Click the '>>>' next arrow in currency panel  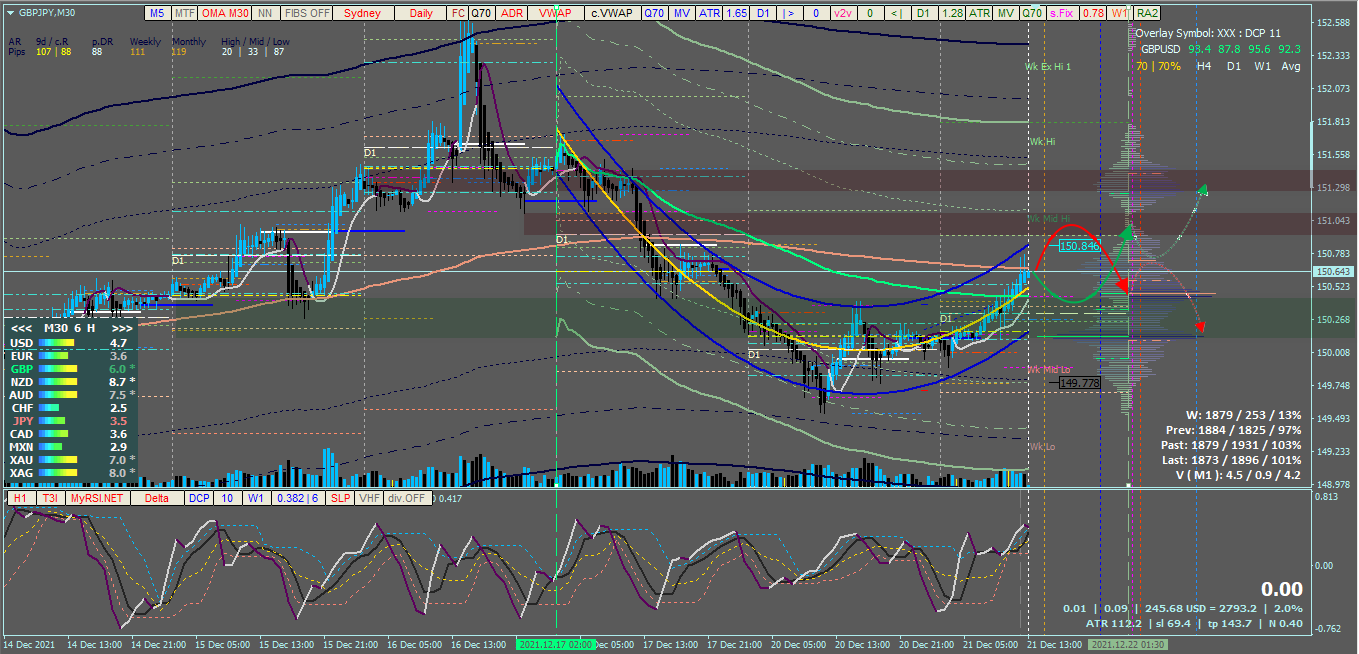(x=122, y=328)
